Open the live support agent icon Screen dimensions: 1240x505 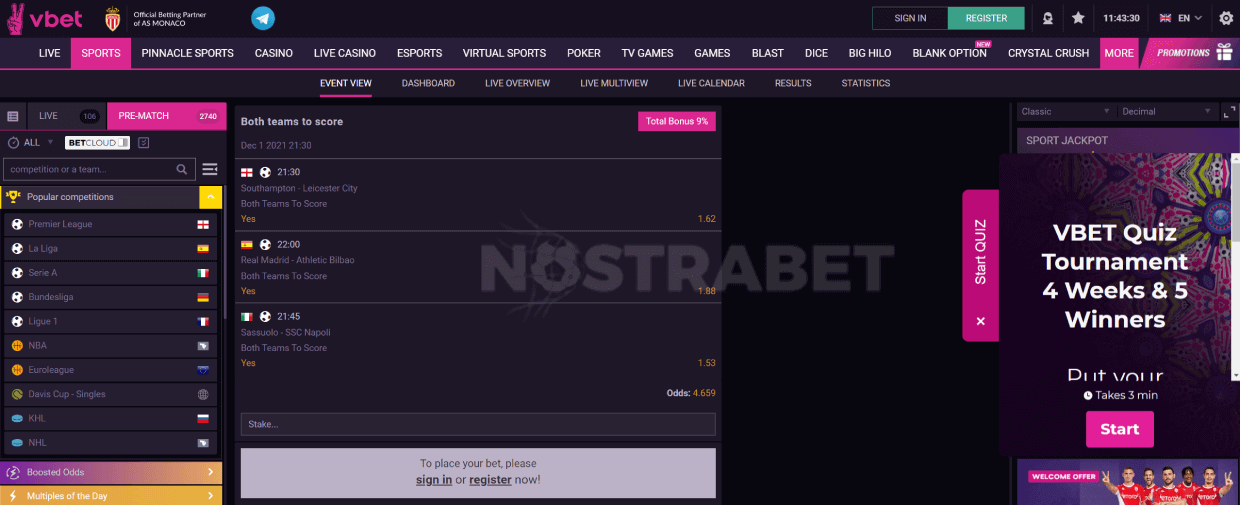click(1047, 18)
